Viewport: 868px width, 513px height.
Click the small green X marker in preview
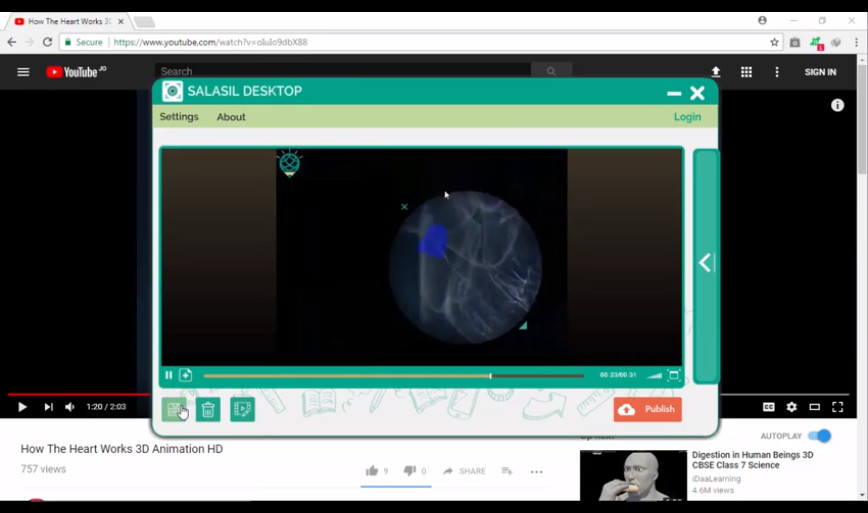(405, 206)
